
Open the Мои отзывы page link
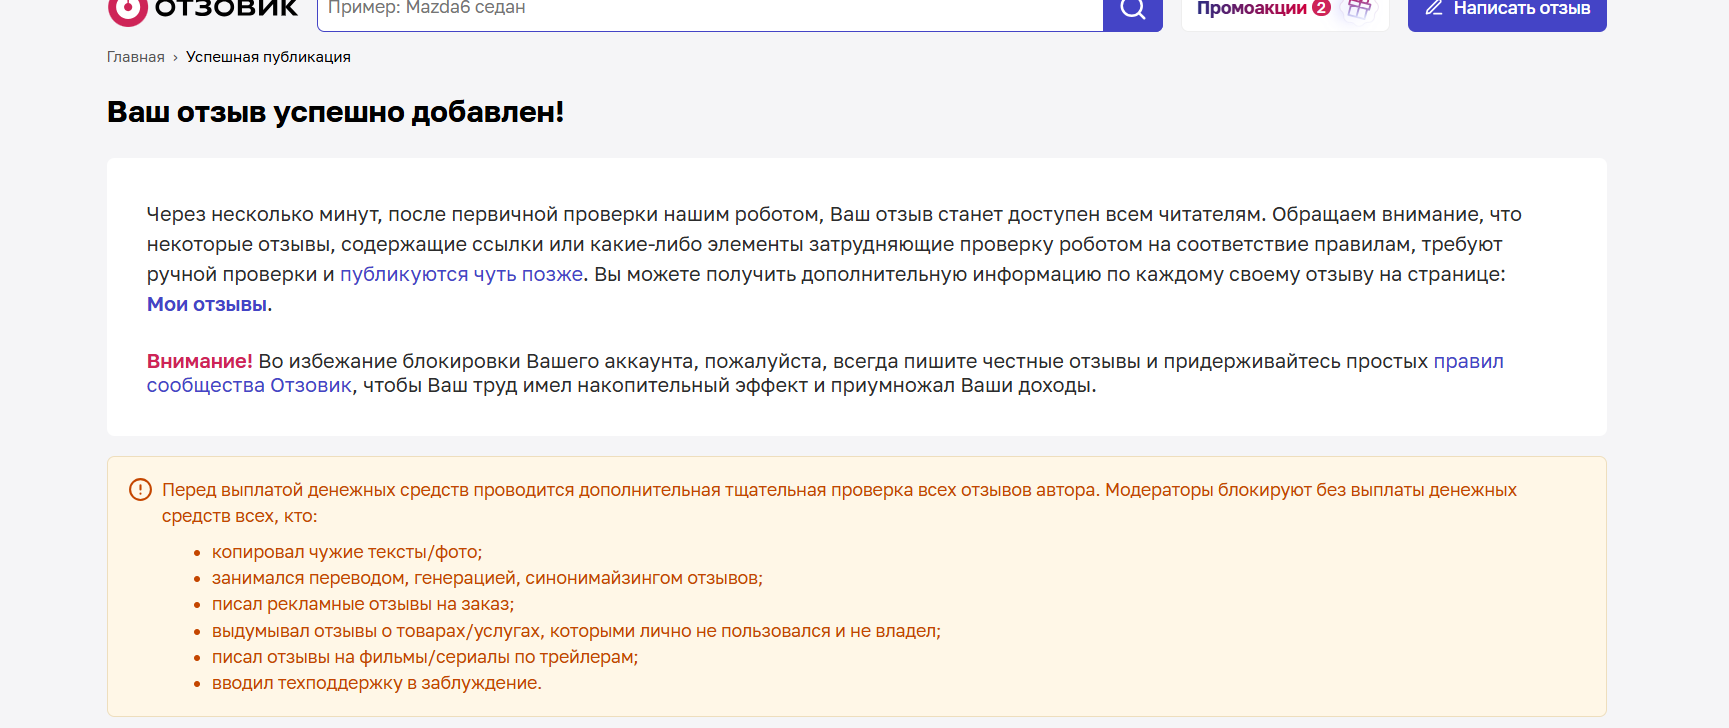coord(207,304)
